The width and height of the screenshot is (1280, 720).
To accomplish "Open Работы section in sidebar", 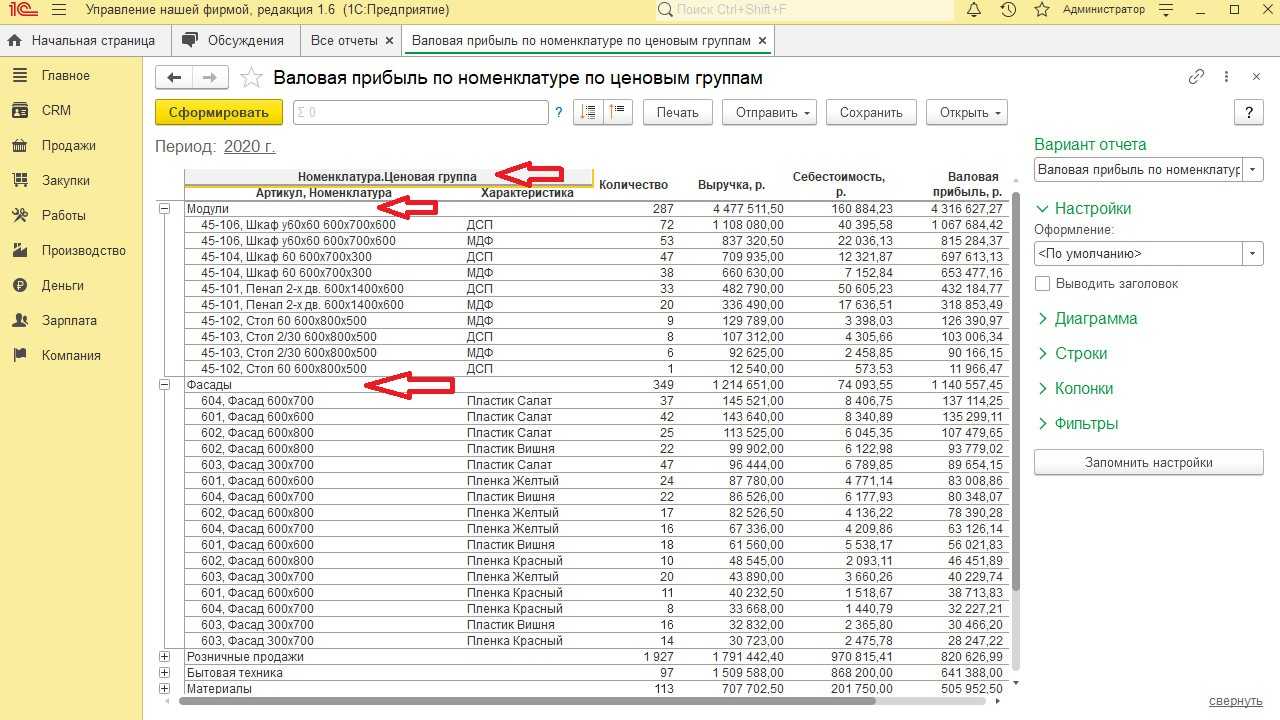I will 63,215.
